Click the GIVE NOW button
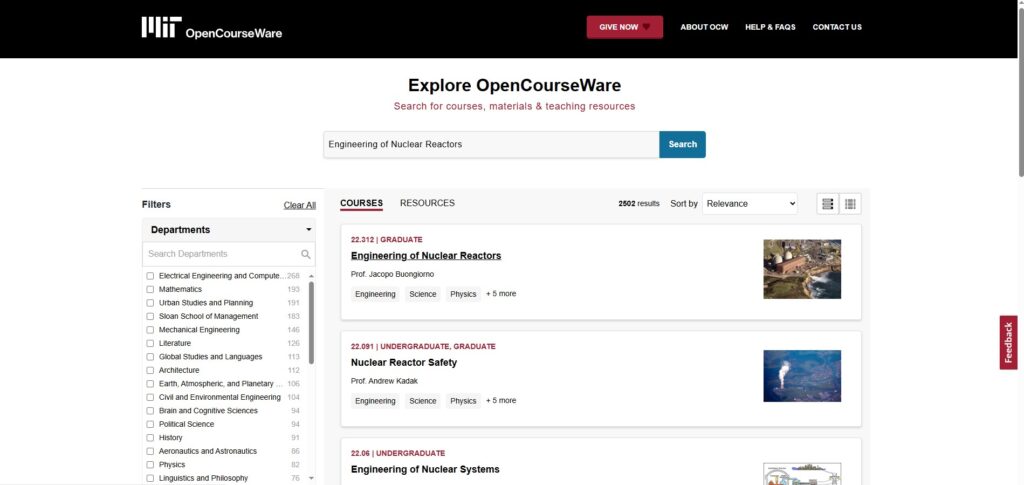Screen dimensions: 1024x485 pos(624,27)
